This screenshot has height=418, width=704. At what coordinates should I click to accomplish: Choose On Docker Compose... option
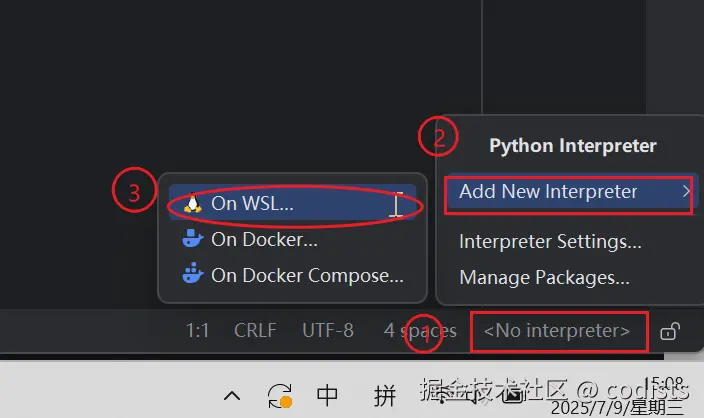pos(307,275)
